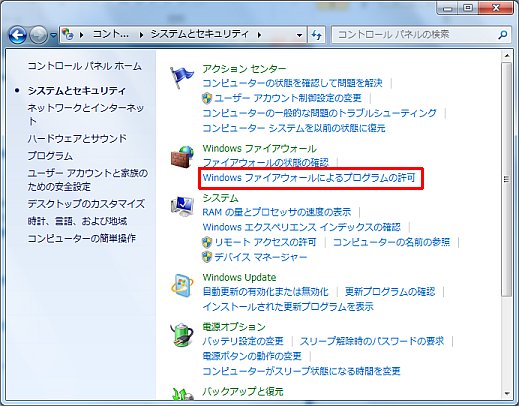Screen dimensions: 519x406
Task: Open the Windows Firewall brick wall icon
Action: coord(182,156)
